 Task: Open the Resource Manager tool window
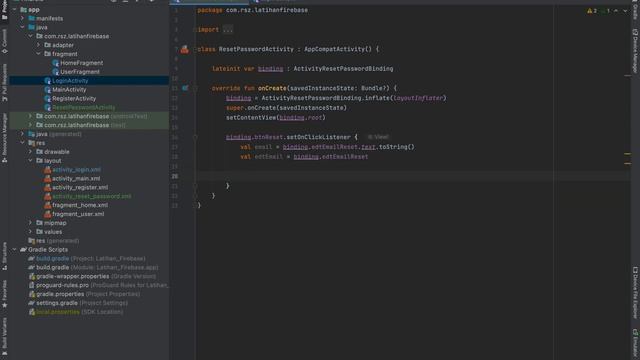click(4, 138)
